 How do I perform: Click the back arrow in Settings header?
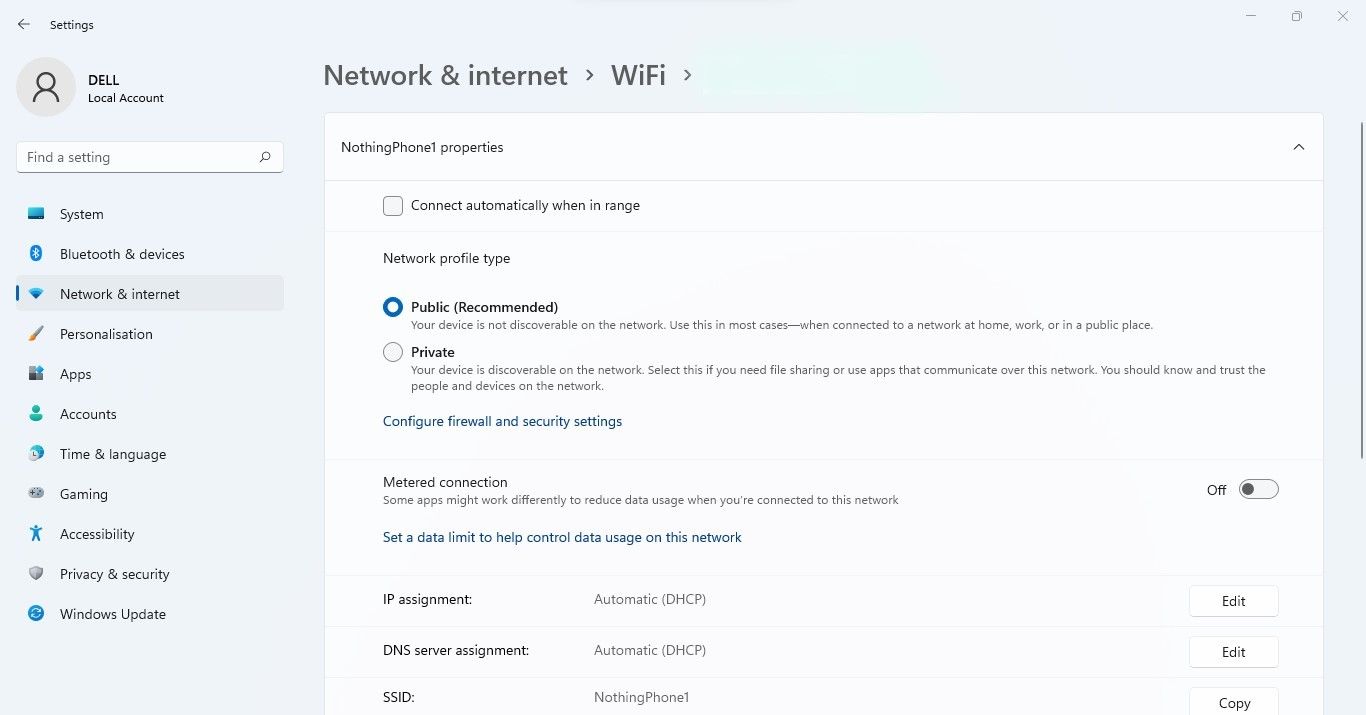[24, 24]
